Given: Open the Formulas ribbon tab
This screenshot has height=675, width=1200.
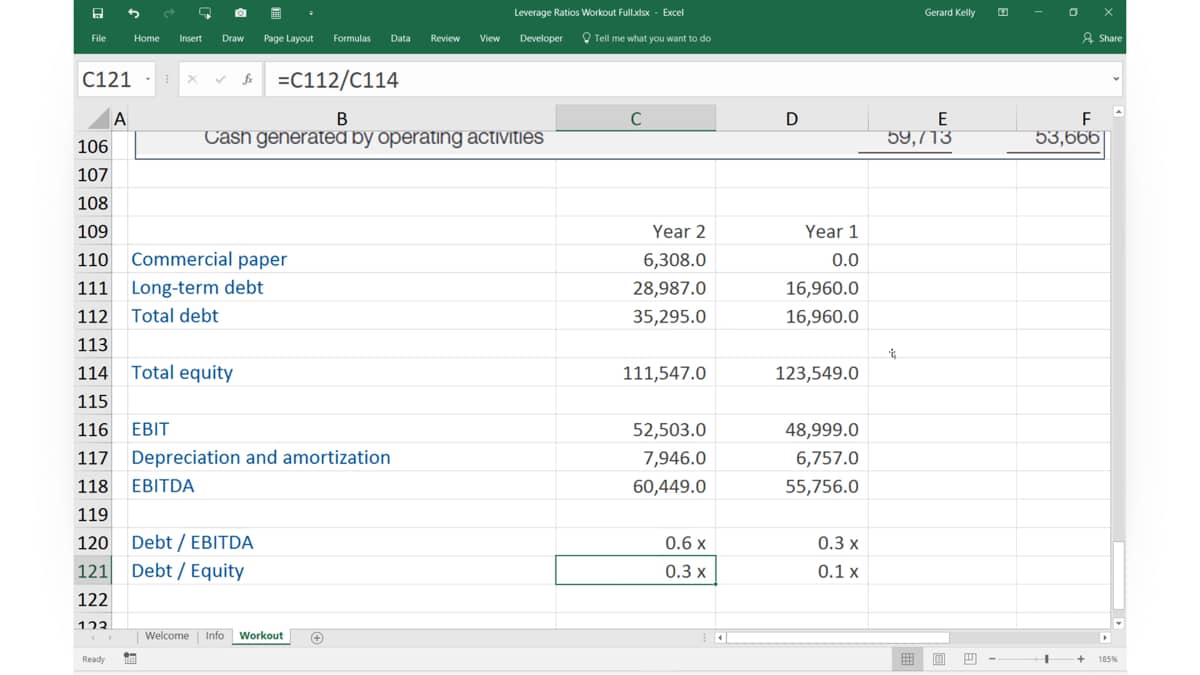Looking at the screenshot, I should [352, 38].
